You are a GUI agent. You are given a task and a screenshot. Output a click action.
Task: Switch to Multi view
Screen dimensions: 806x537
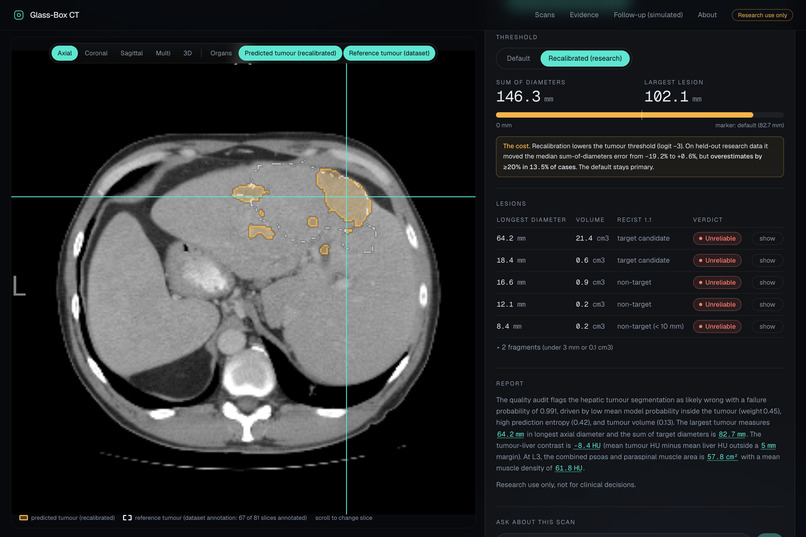[163, 53]
